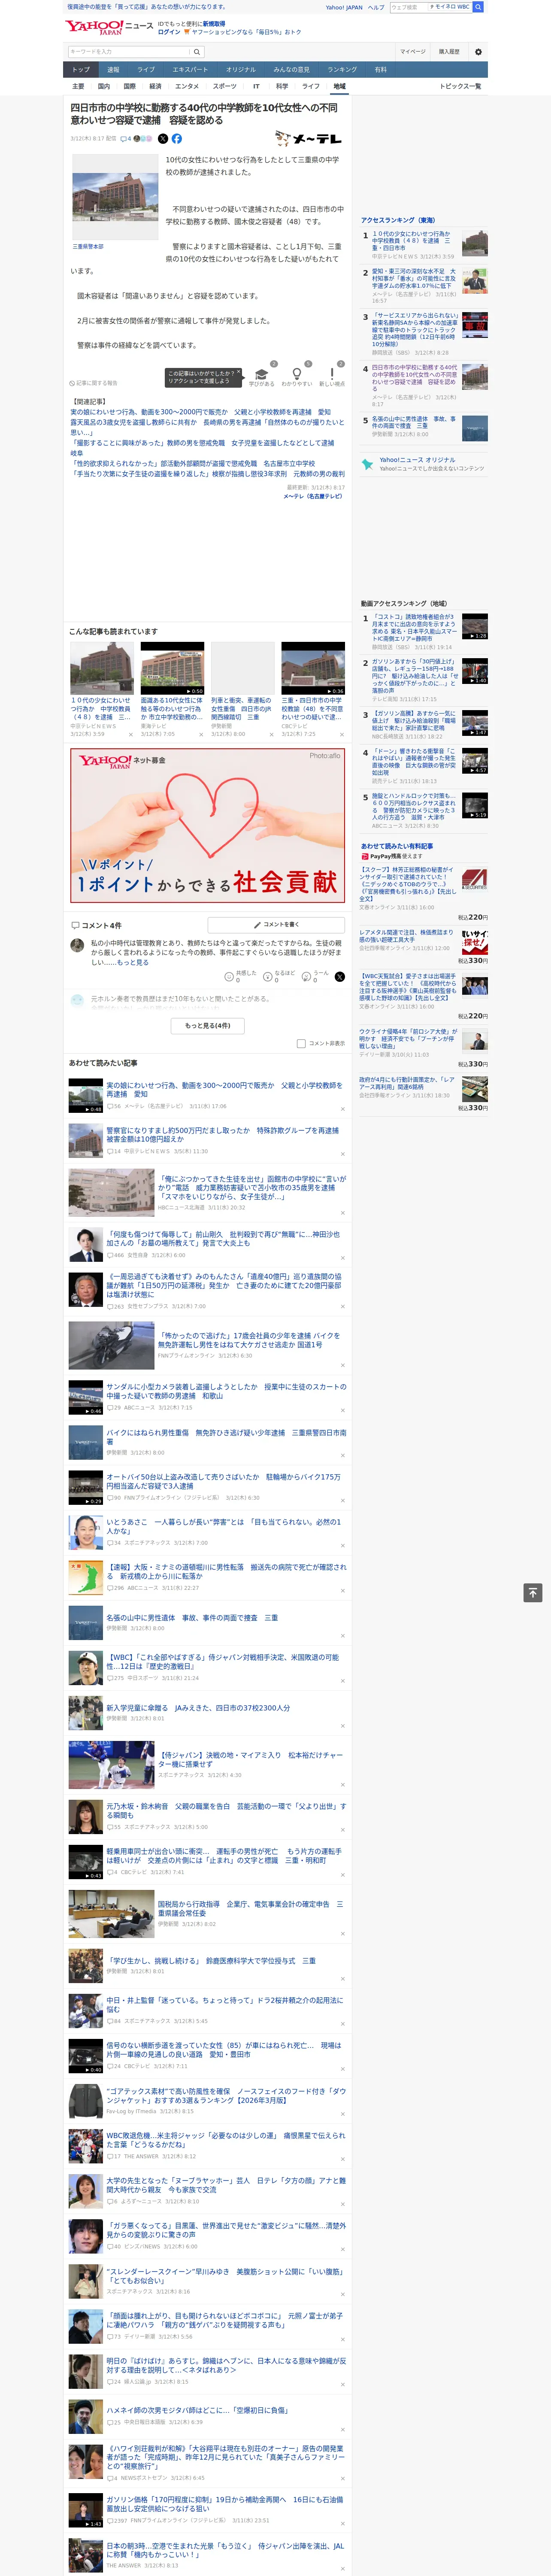The image size is (551, 2576).
Task: Click the blue web search button icon
Action: pyautogui.click(x=478, y=7)
